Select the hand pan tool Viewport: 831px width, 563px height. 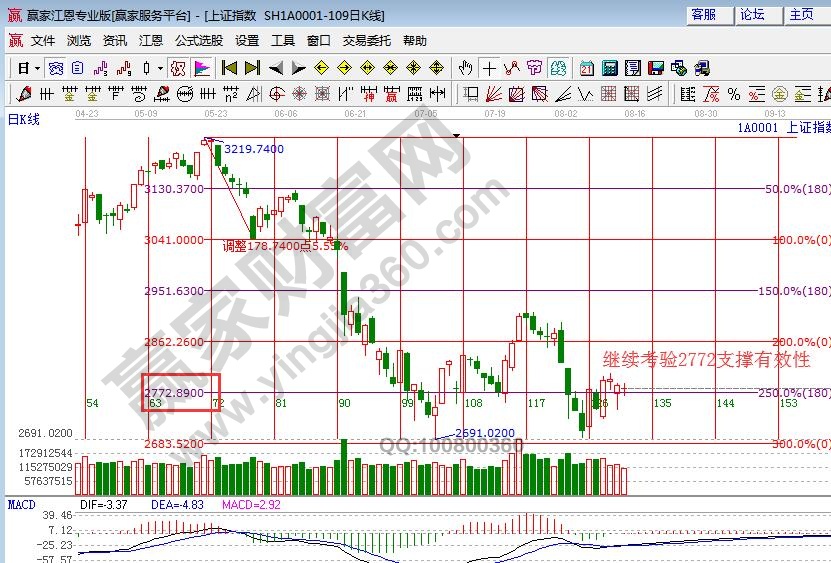click(x=465, y=69)
